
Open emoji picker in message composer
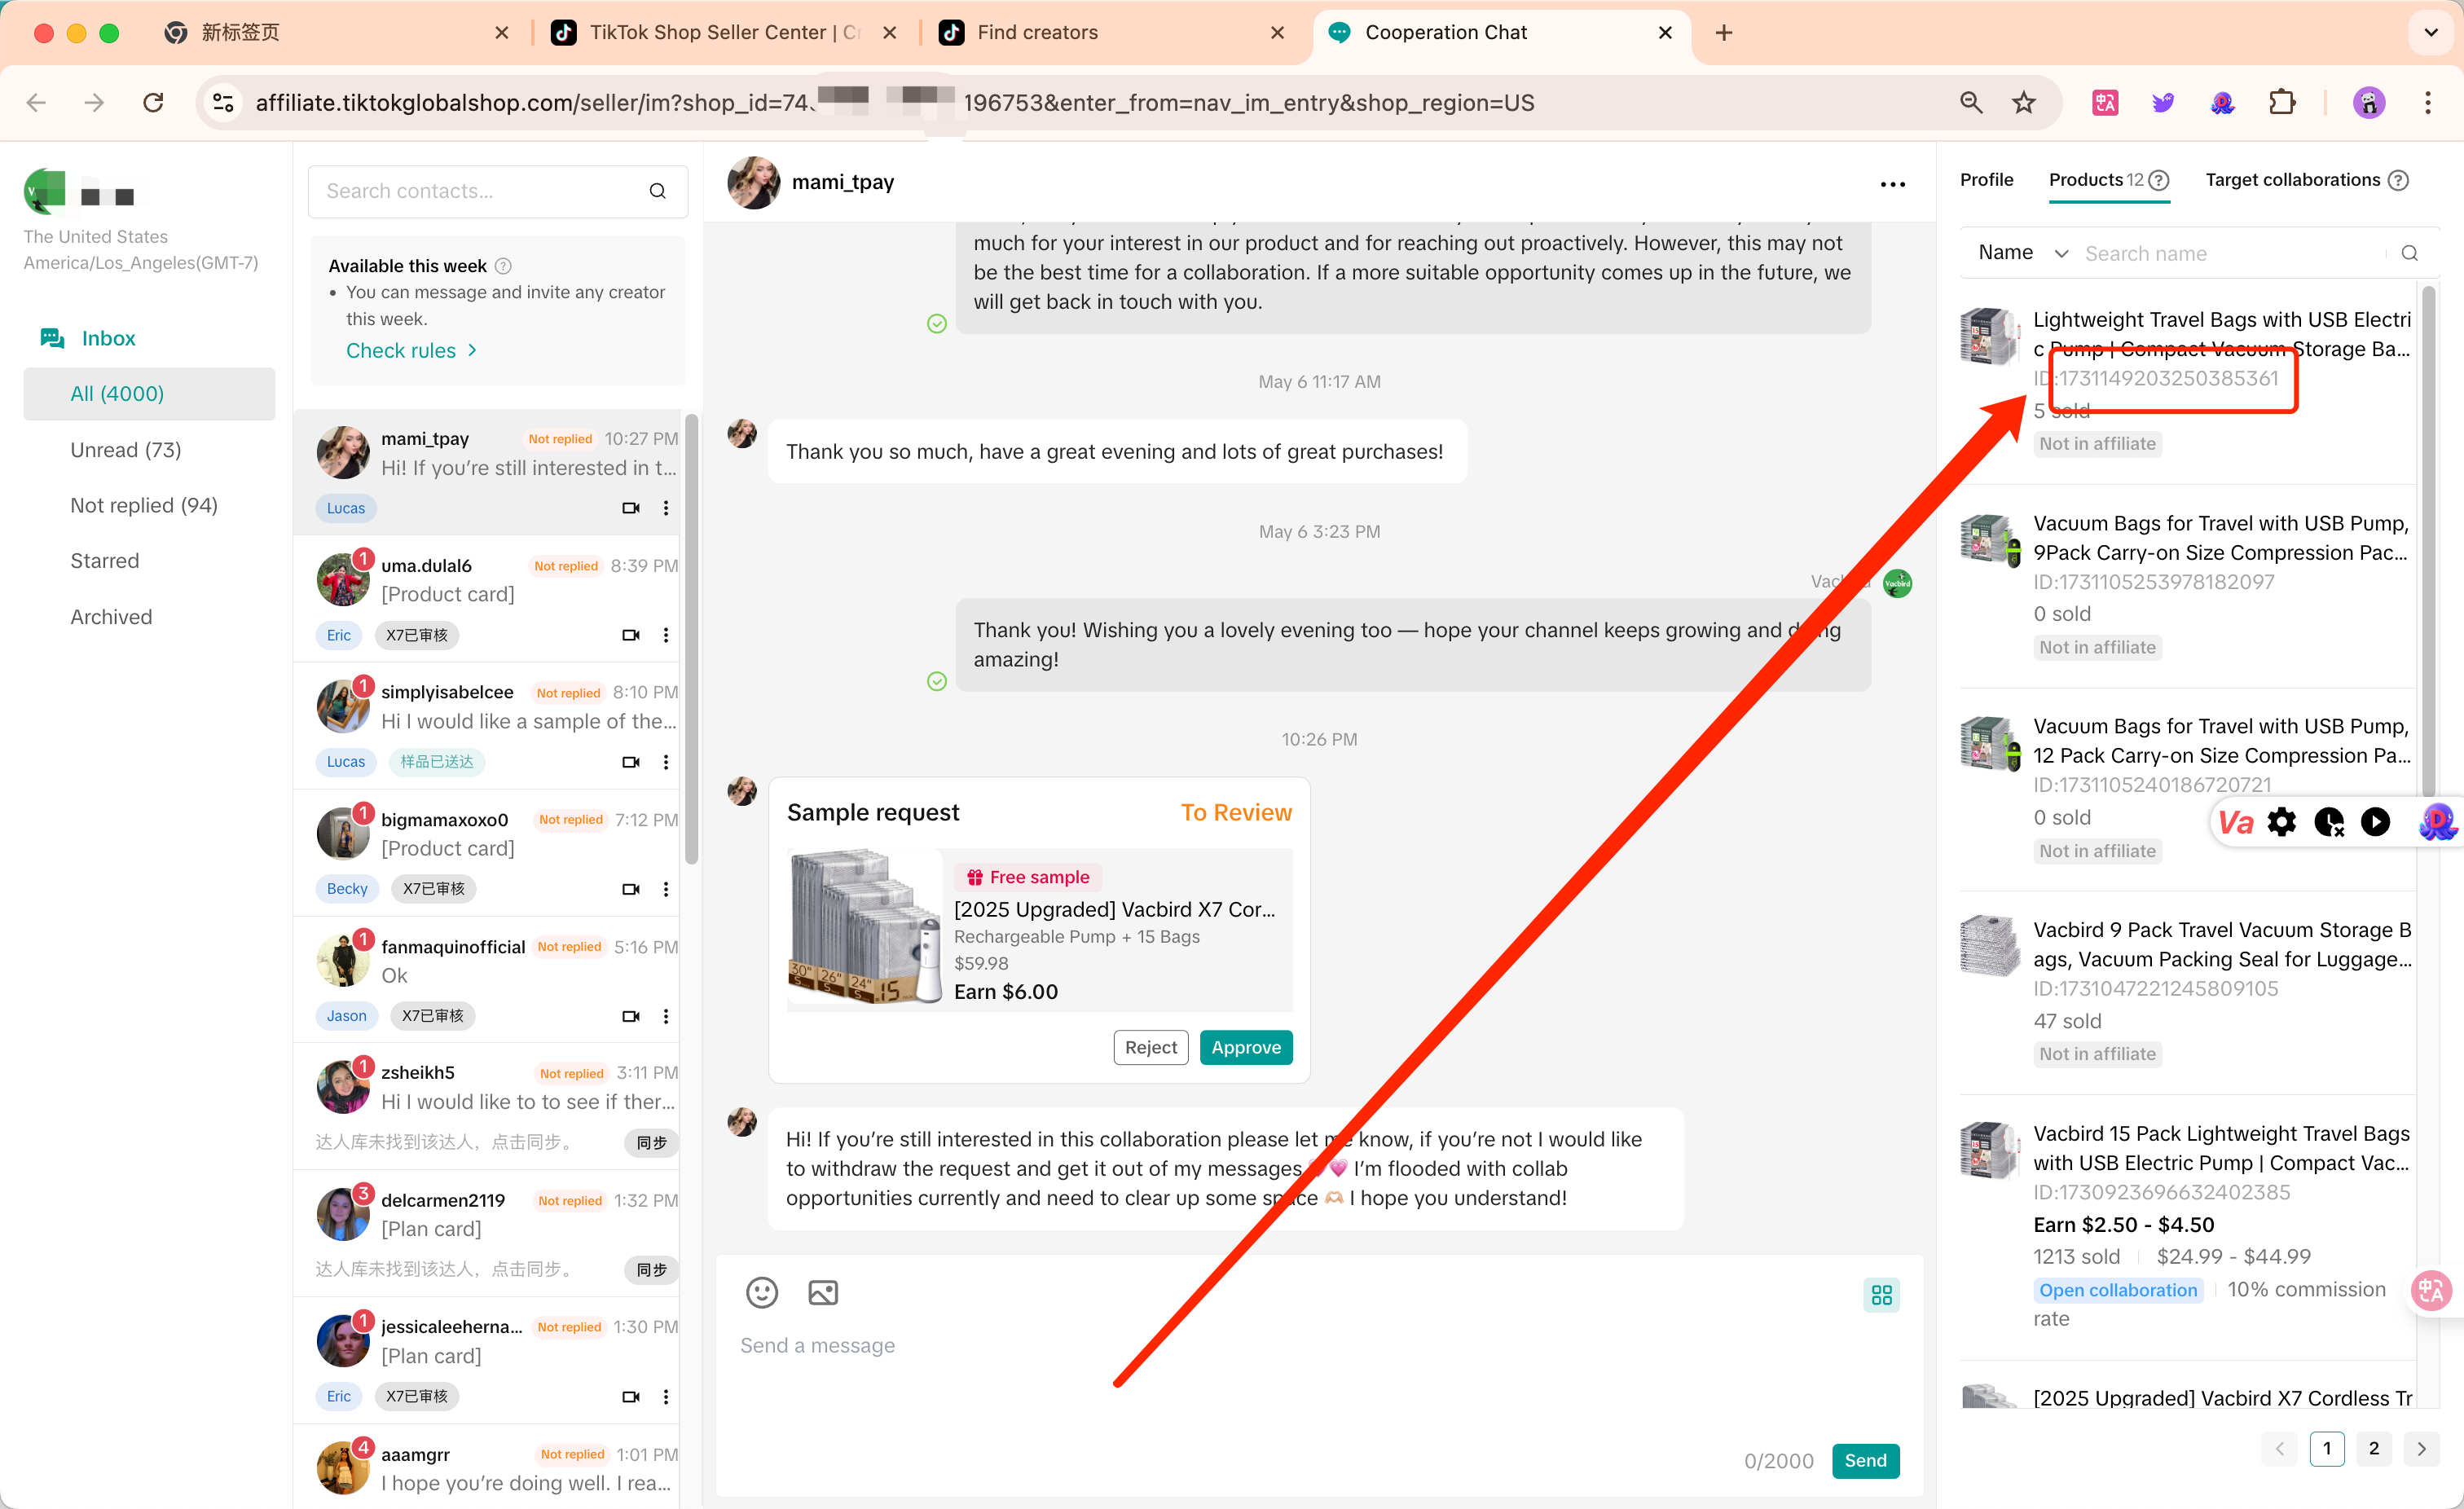click(762, 1293)
